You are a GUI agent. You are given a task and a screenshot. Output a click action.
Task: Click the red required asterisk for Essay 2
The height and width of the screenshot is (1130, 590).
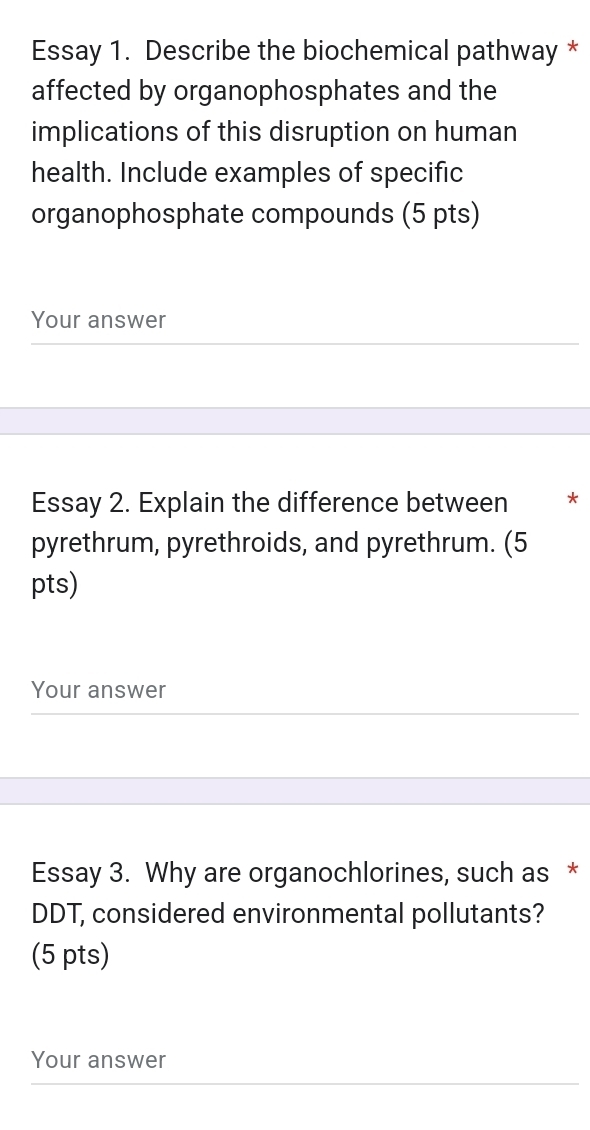572,499
